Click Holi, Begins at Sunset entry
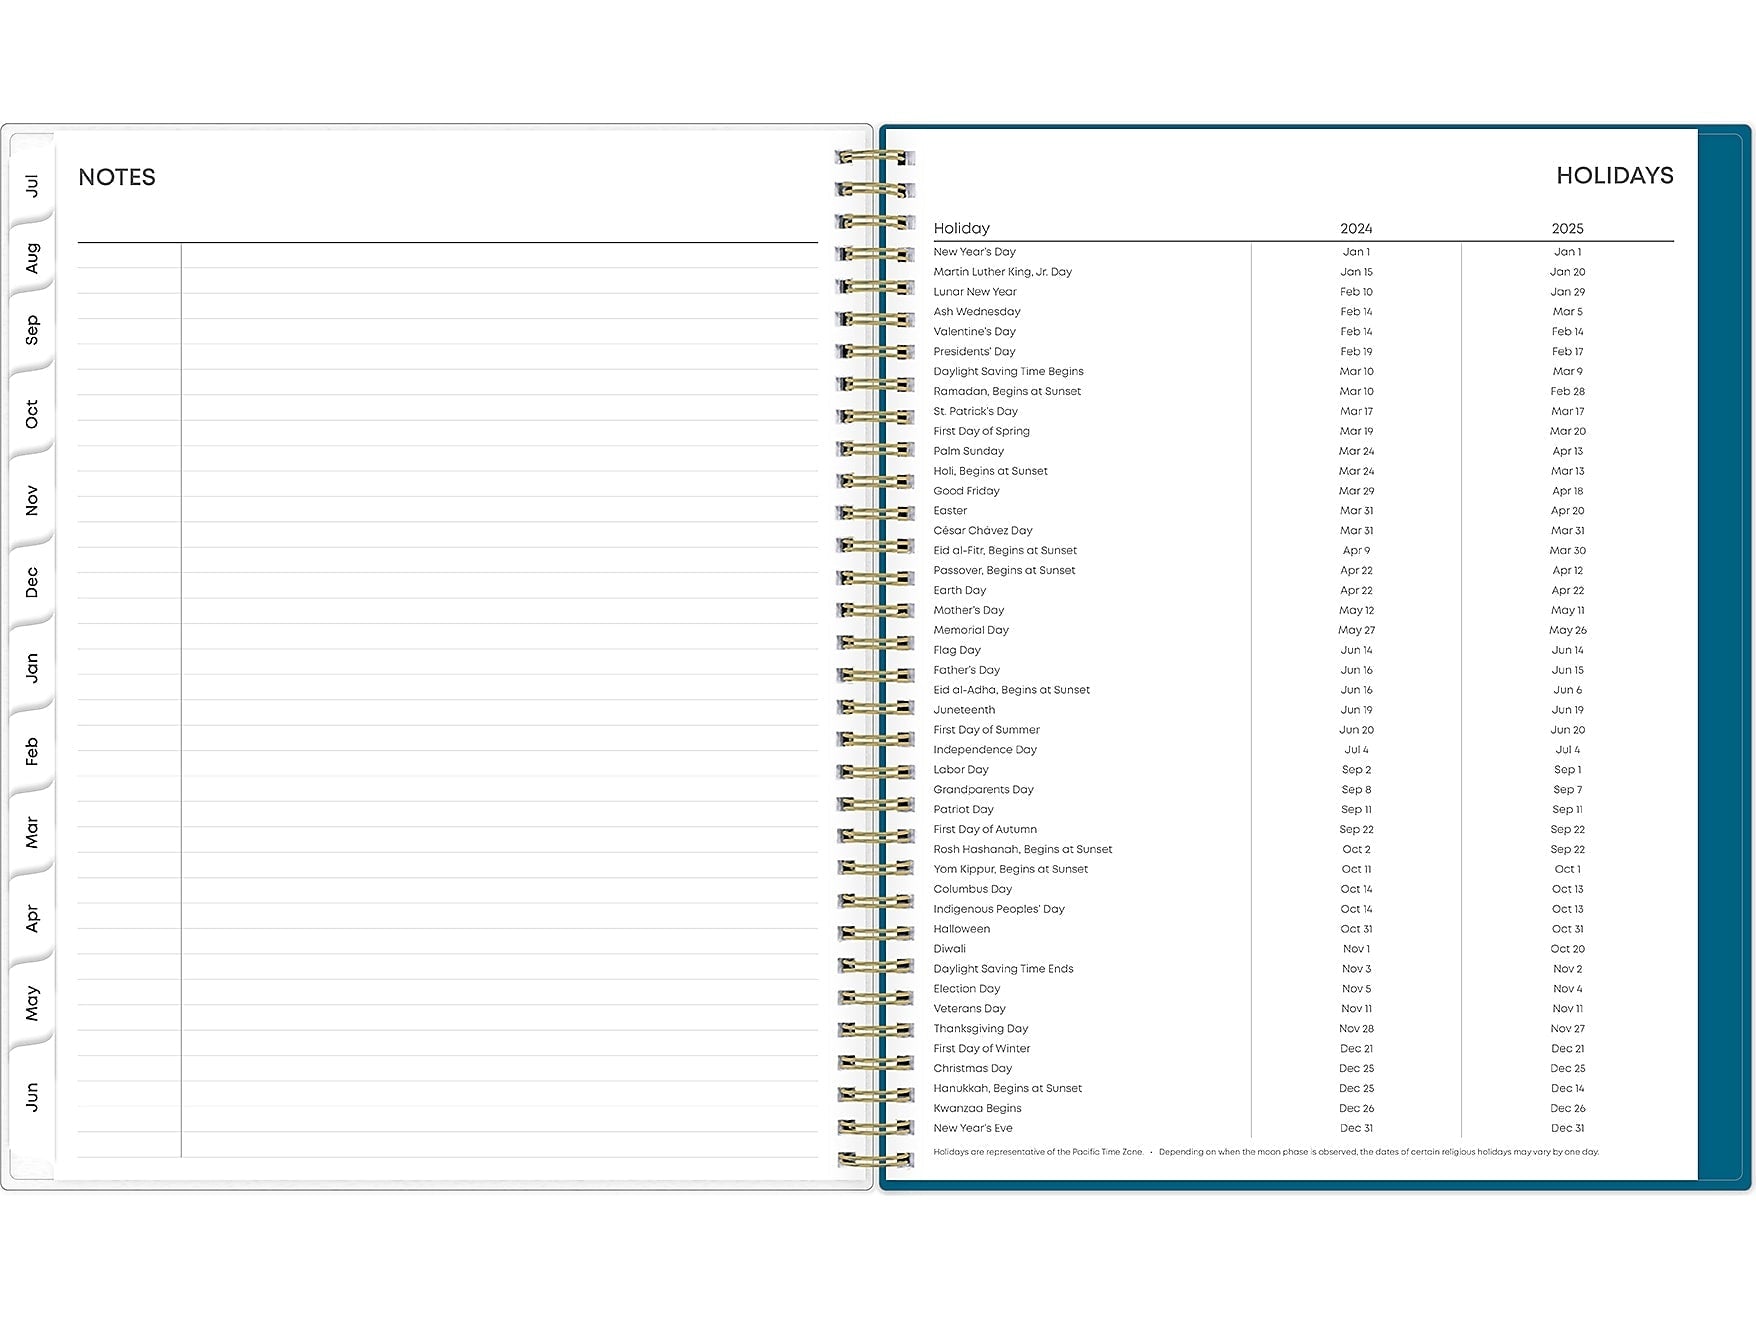Image resolution: width=1756 pixels, height=1317 pixels. point(990,471)
